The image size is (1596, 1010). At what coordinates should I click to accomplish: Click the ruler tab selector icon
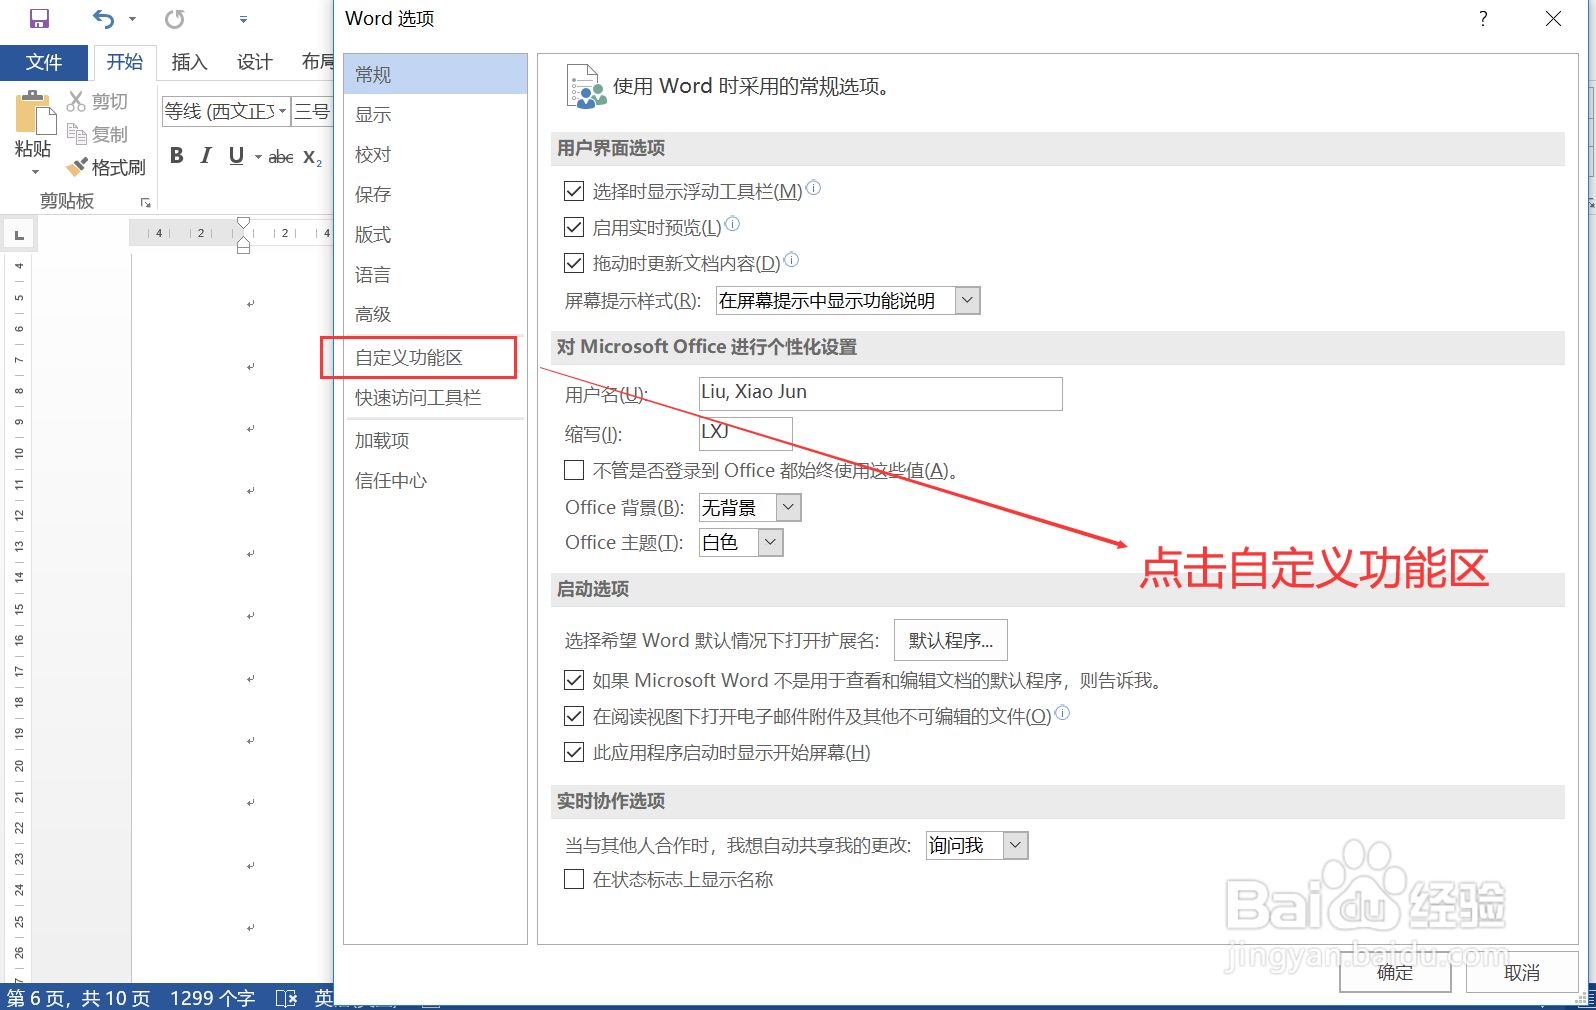(x=19, y=235)
